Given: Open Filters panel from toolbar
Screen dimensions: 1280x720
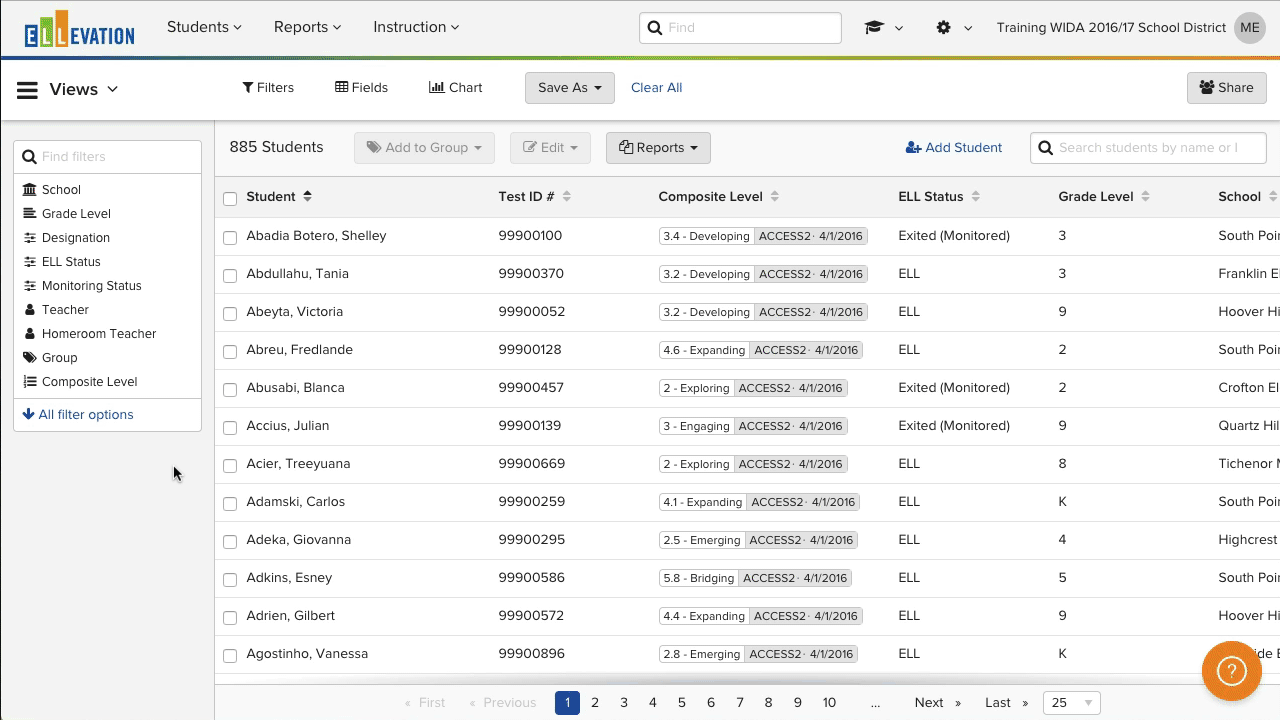Looking at the screenshot, I should pos(268,88).
